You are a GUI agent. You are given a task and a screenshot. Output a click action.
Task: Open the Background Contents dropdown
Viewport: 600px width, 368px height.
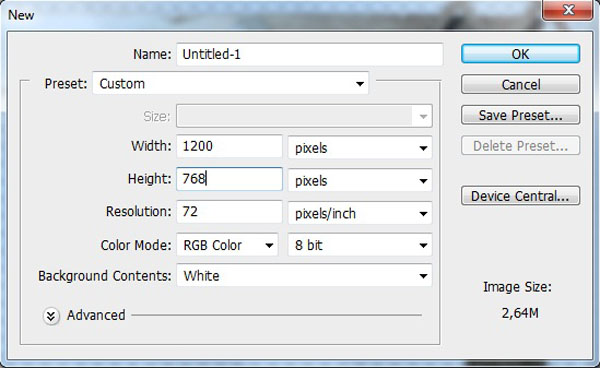[304, 275]
